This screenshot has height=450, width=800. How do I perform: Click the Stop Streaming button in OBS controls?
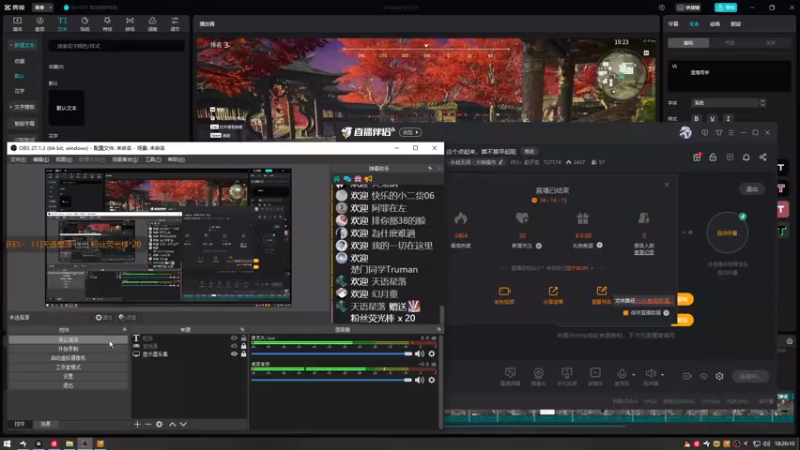(68, 340)
